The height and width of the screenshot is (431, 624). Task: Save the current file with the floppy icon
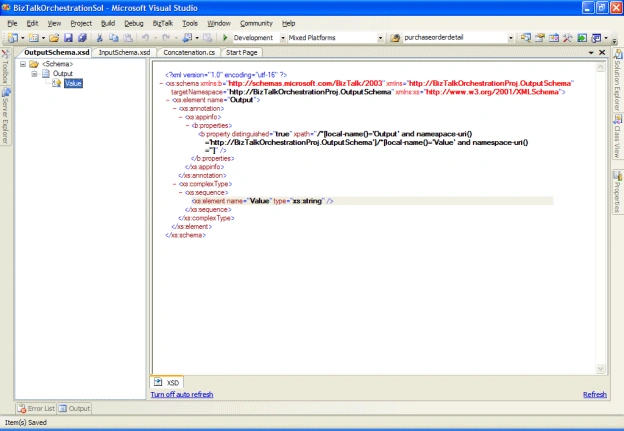(68, 38)
